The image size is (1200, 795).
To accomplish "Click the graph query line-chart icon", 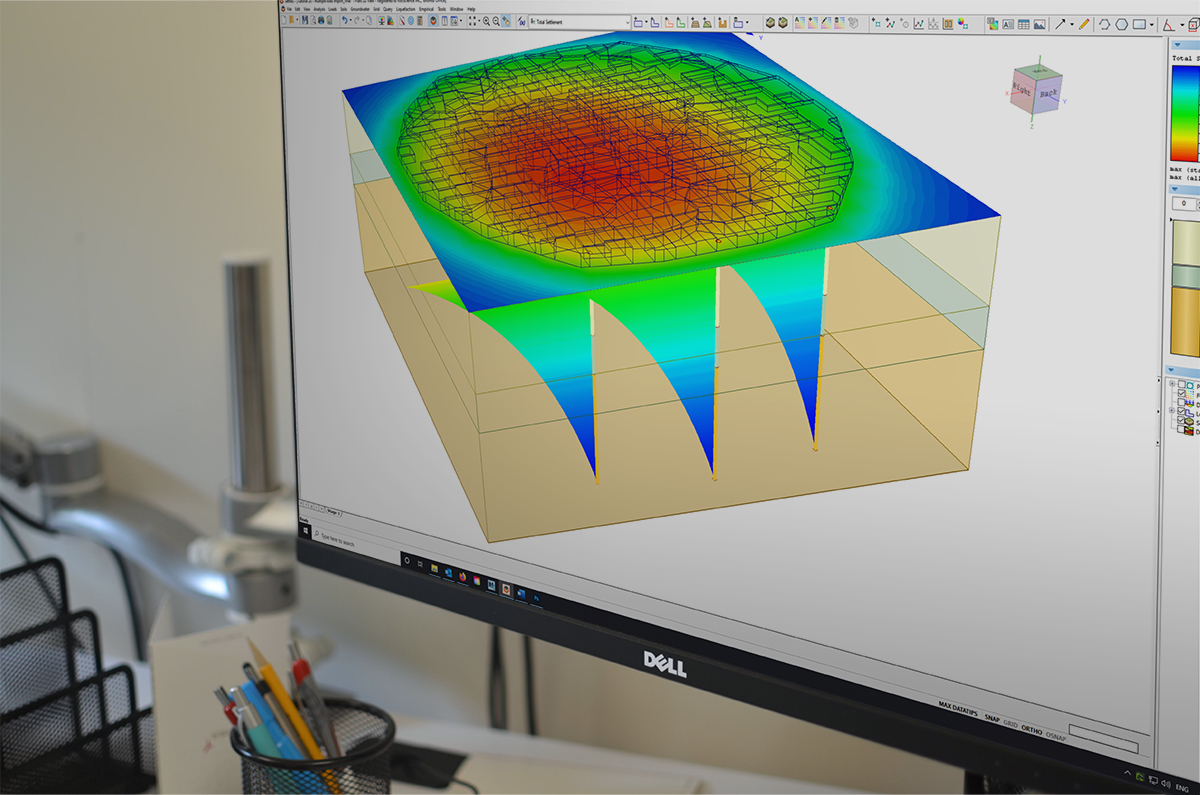I will (918, 23).
